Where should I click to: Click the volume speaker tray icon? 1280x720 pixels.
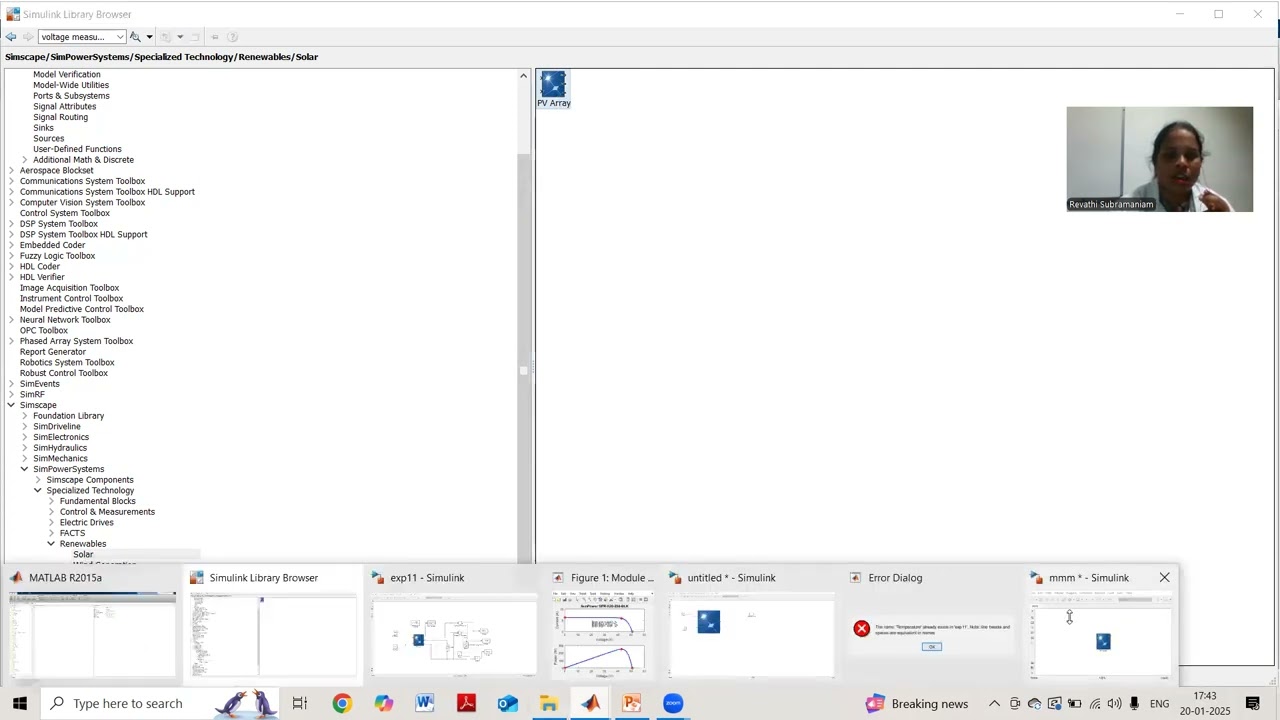(x=1114, y=704)
